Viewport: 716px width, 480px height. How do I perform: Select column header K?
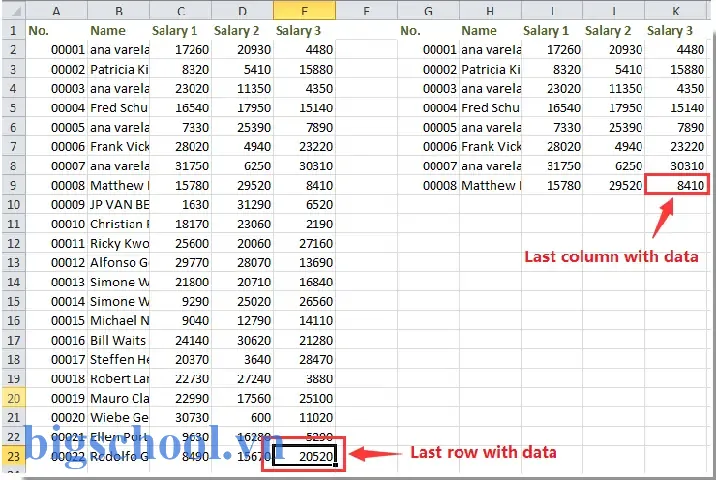coord(676,10)
